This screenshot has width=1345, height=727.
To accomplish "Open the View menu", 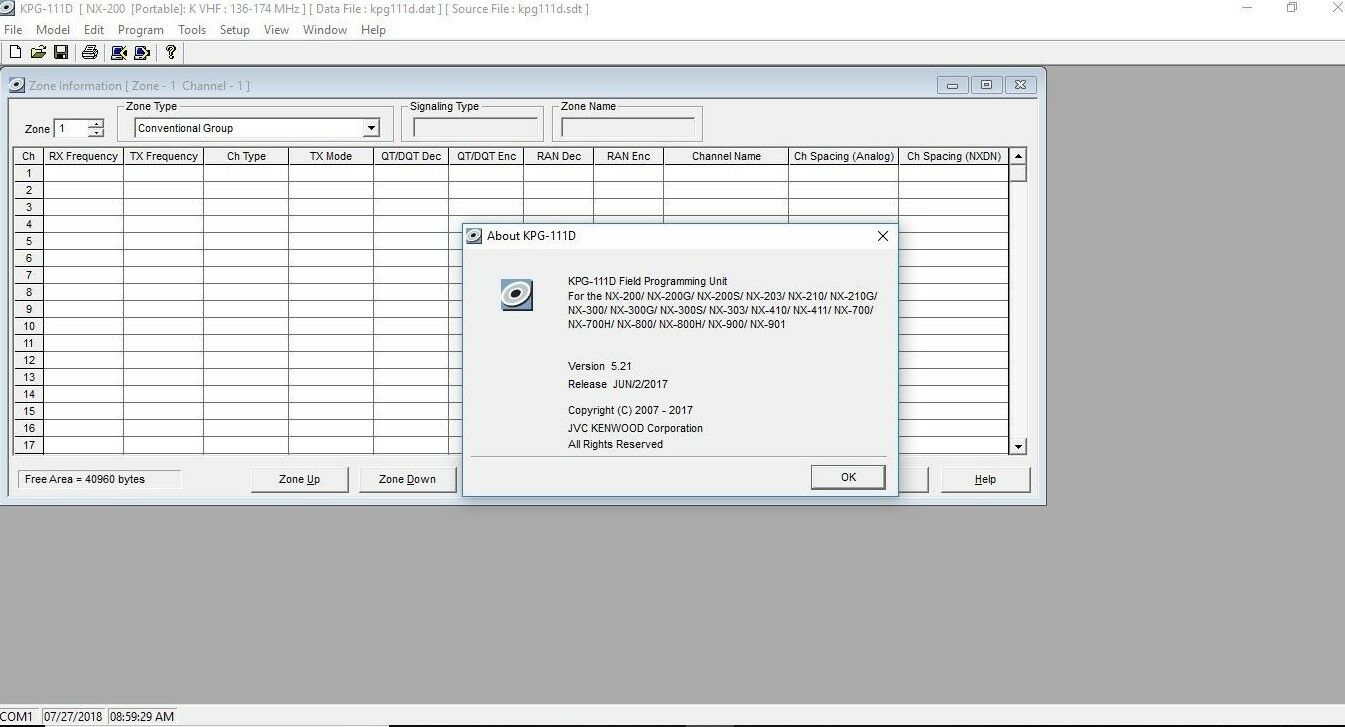I will coord(277,30).
